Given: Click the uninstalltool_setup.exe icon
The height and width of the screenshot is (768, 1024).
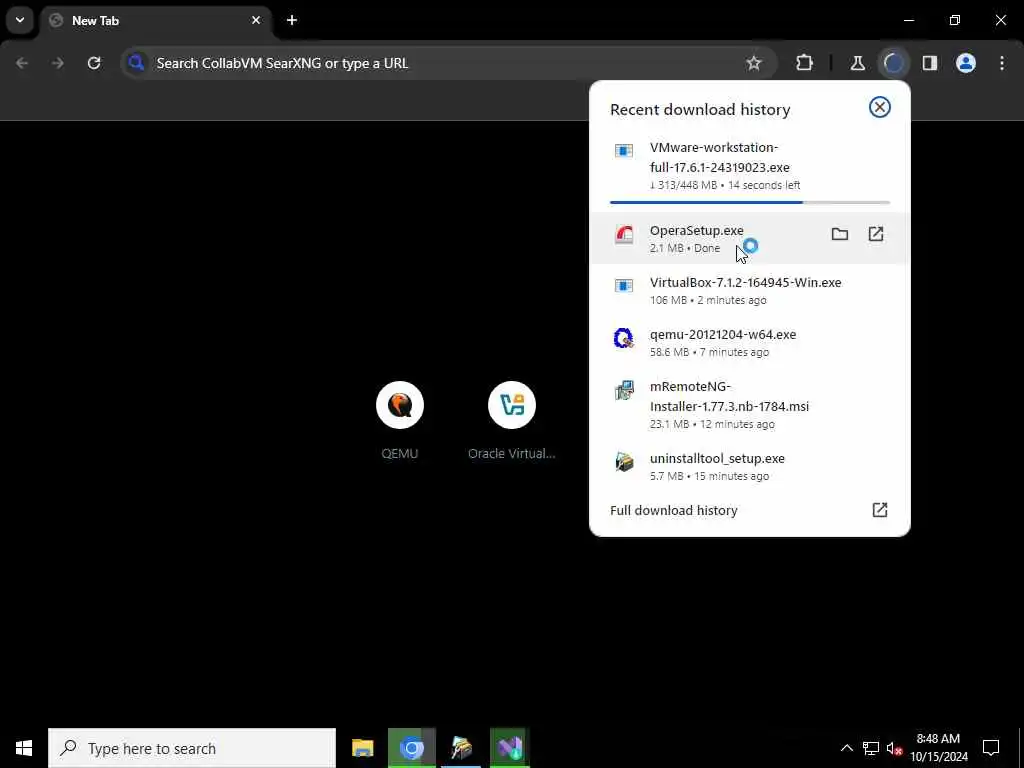Looking at the screenshot, I should (624, 462).
